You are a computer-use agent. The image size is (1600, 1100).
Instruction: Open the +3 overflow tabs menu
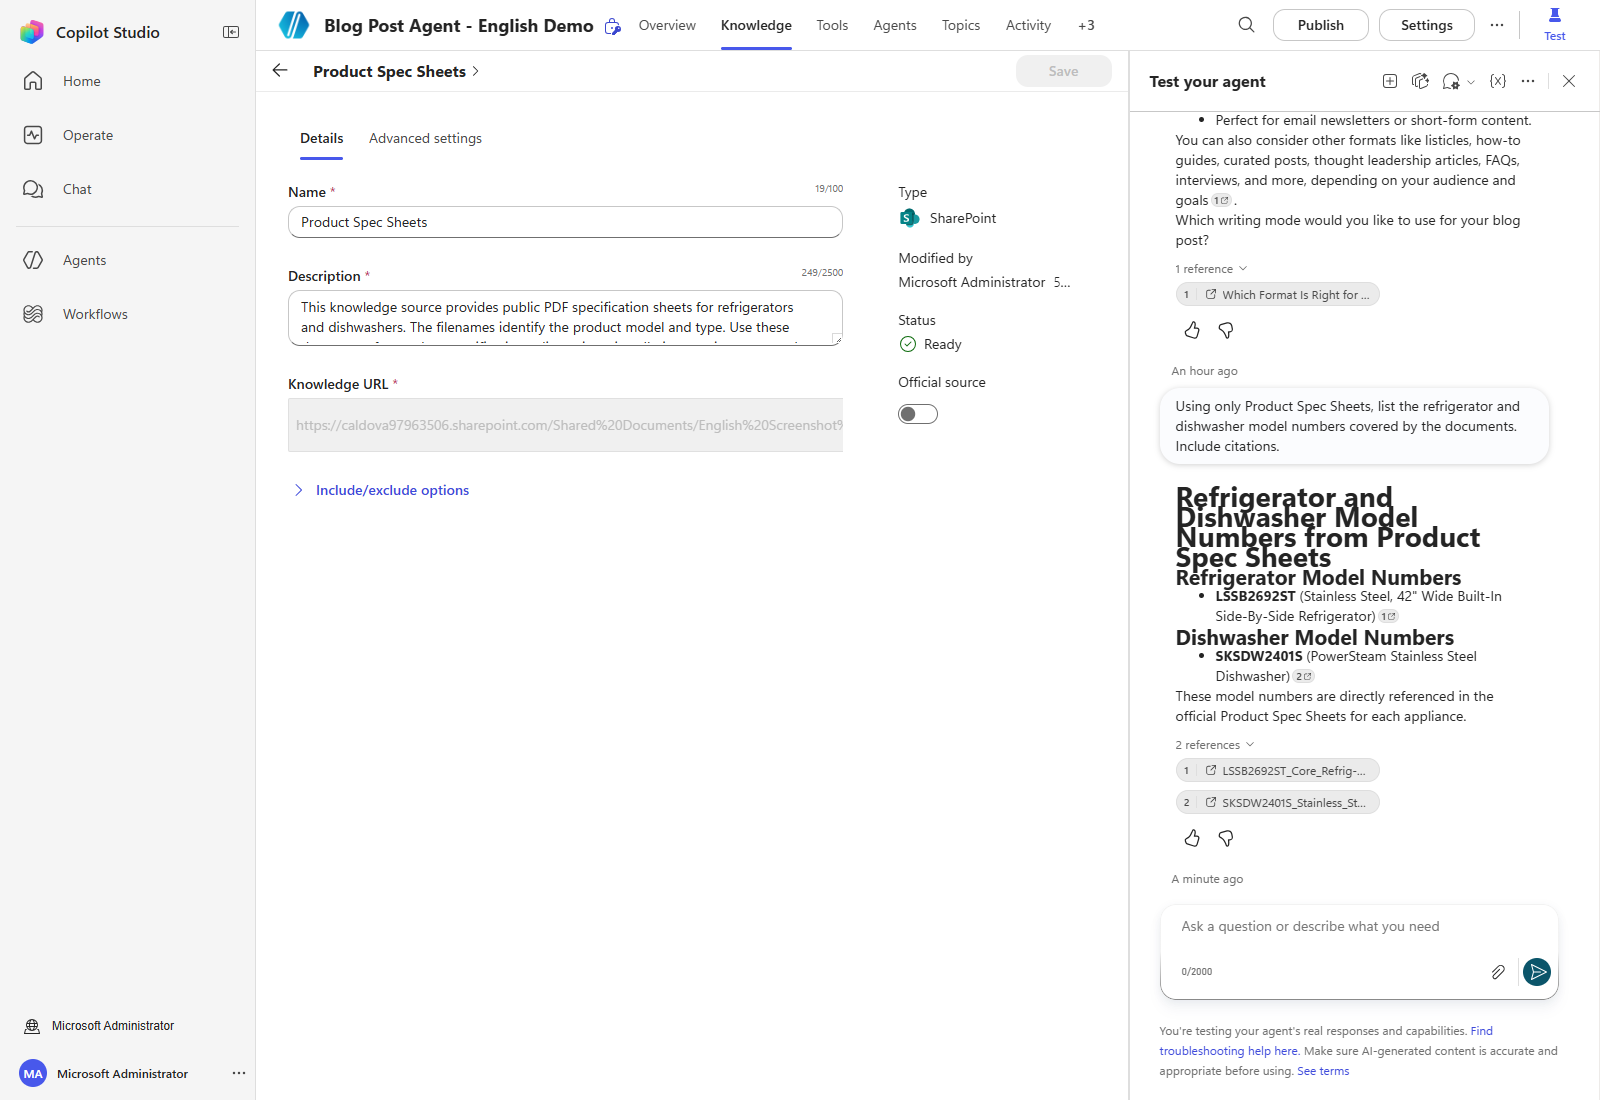[1086, 25]
